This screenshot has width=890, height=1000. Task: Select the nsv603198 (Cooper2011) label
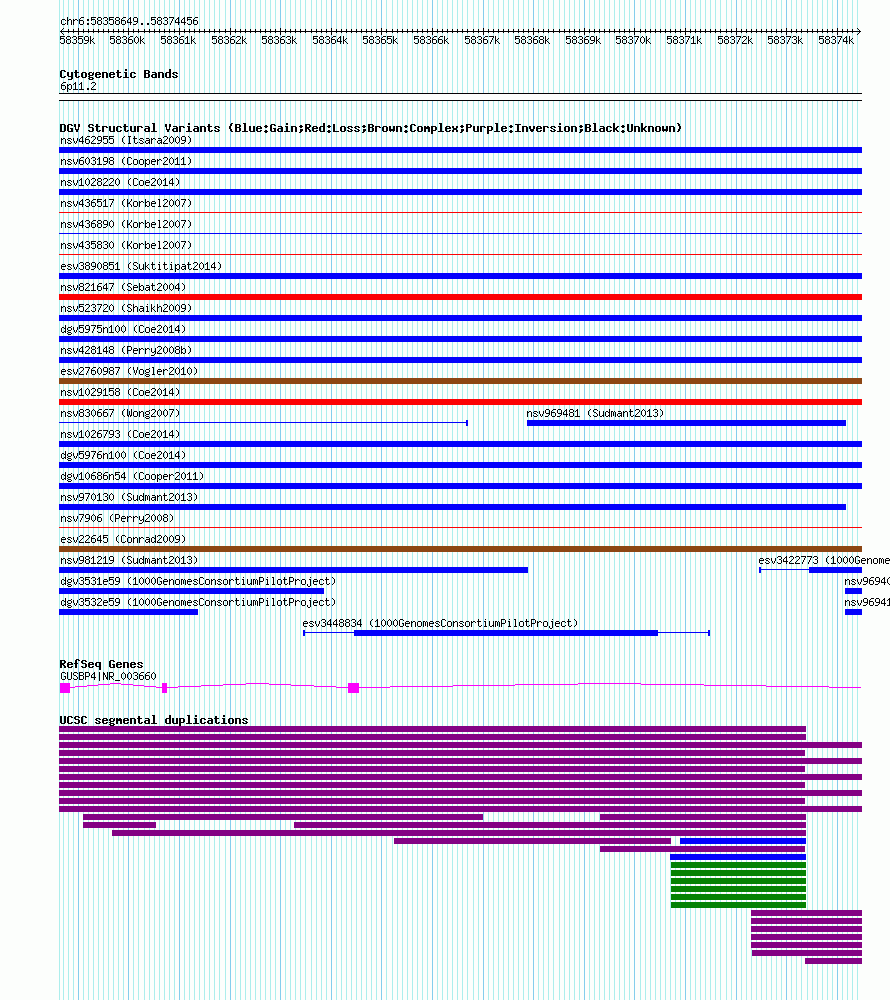(x=126, y=161)
